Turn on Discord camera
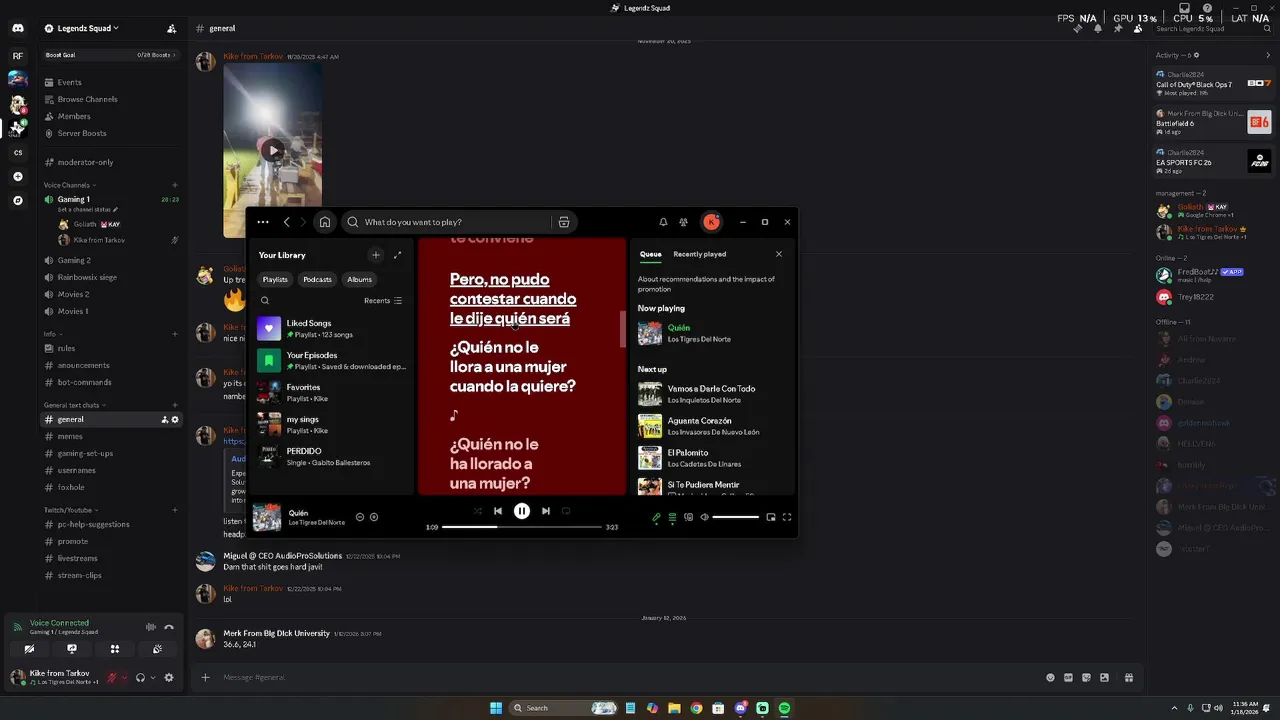Image resolution: width=1280 pixels, height=720 pixels. point(29,649)
